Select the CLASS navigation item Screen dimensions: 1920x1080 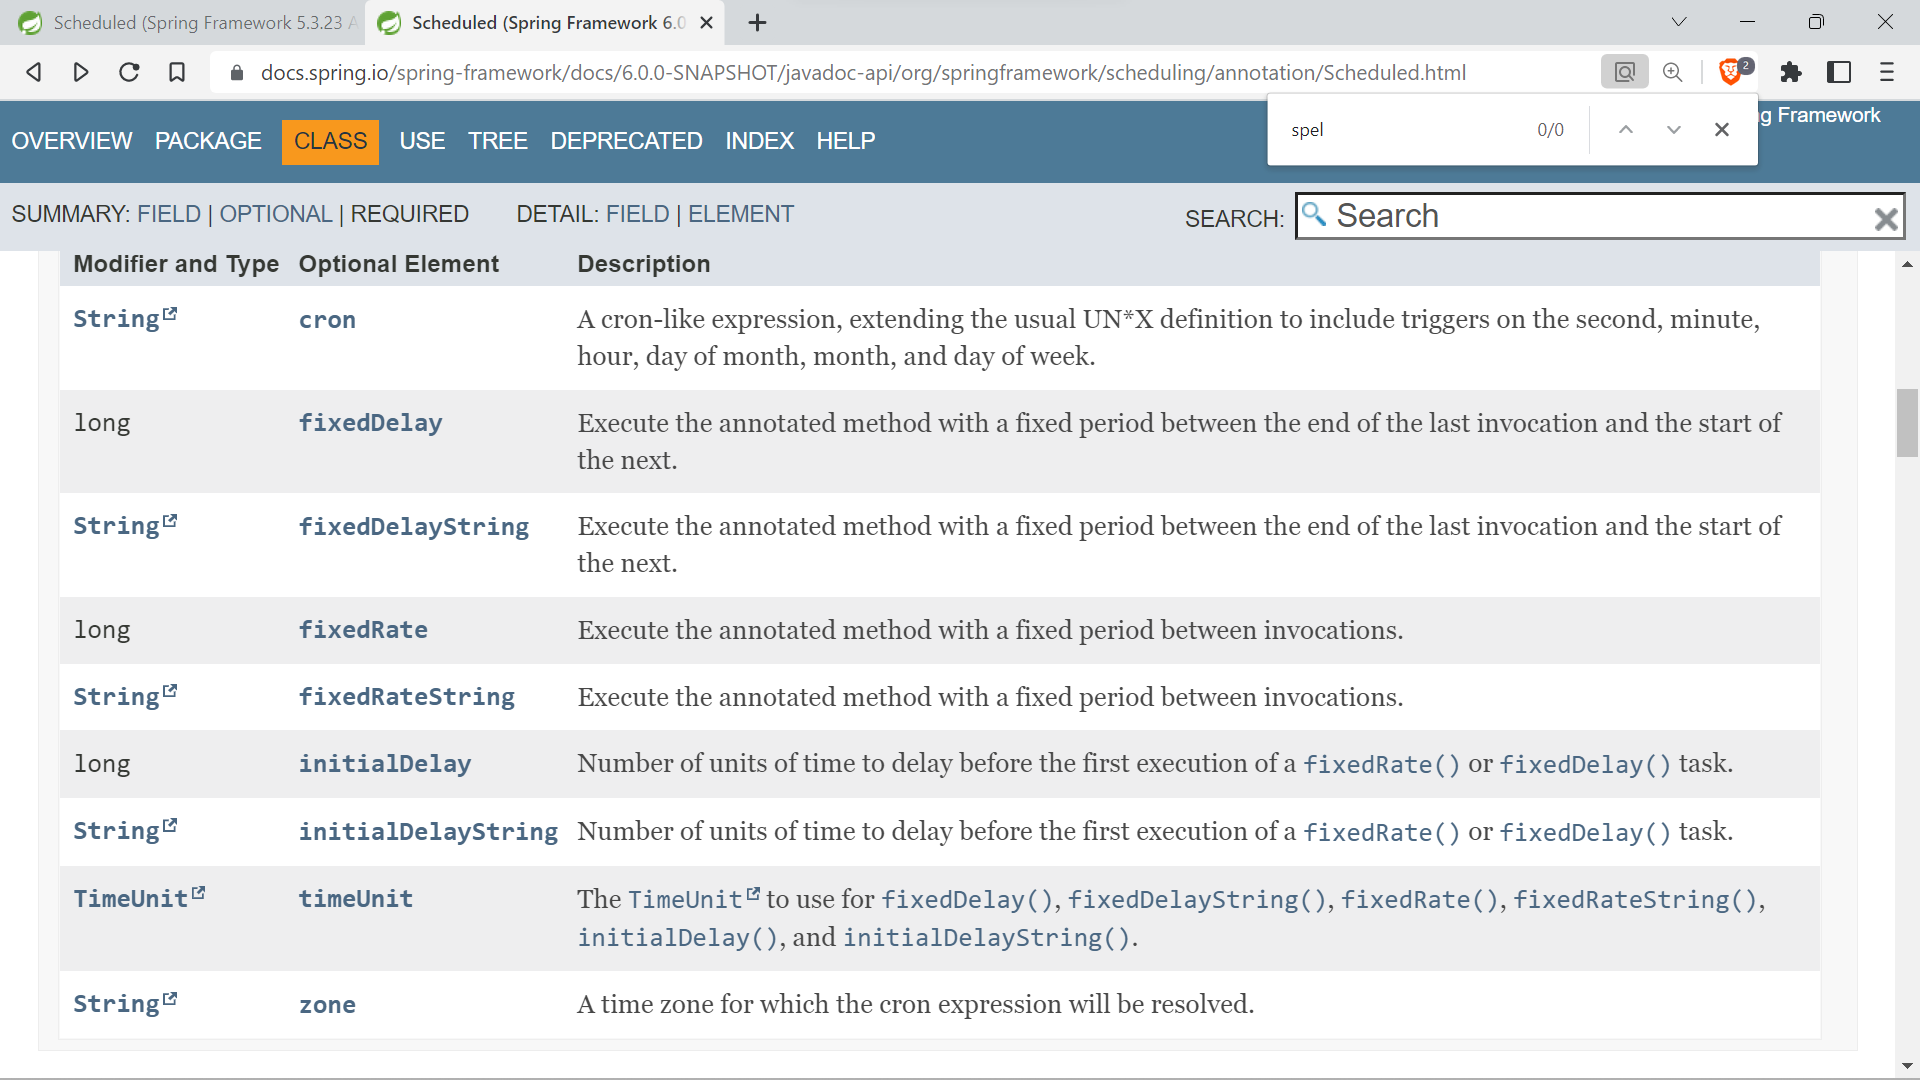tap(330, 141)
